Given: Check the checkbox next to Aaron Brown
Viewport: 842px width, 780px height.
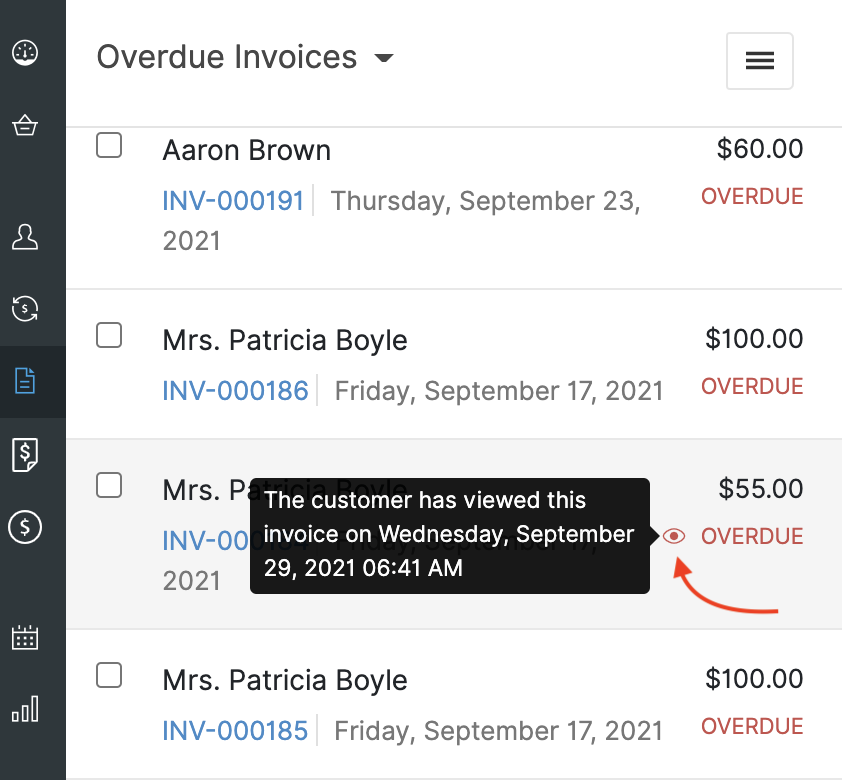Looking at the screenshot, I should tap(109, 145).
